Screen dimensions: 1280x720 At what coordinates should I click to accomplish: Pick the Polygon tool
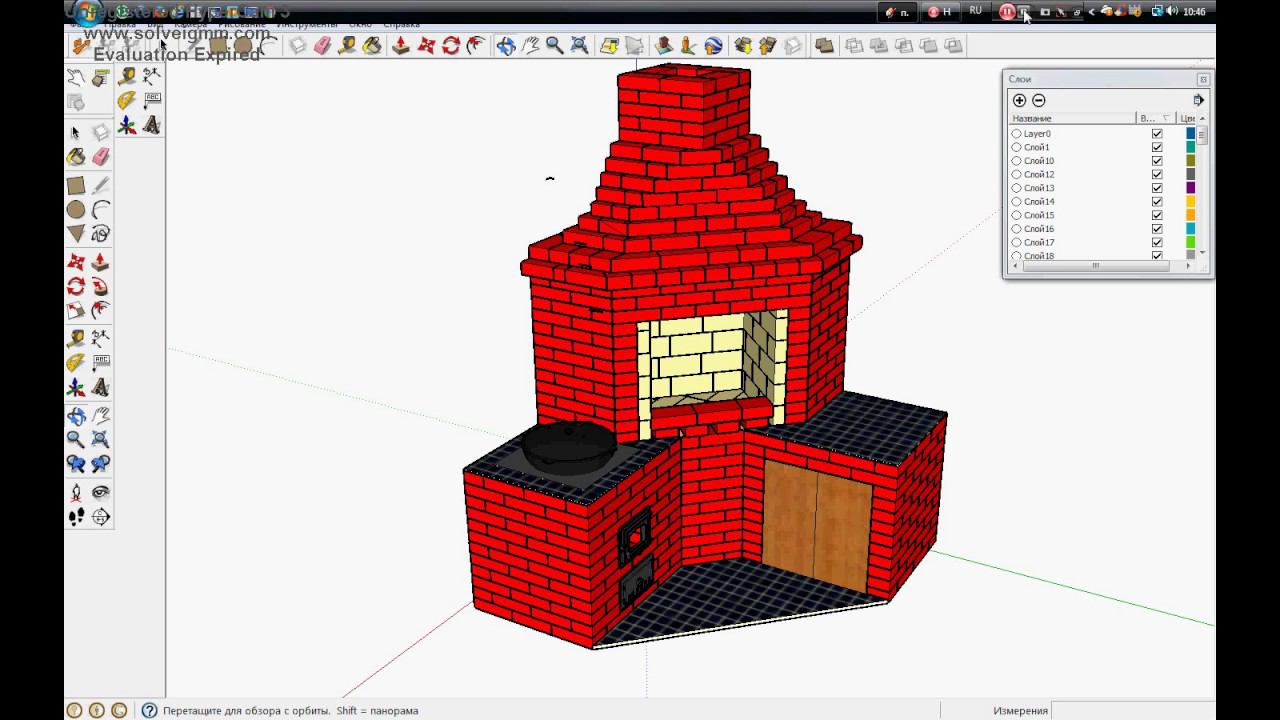[75, 234]
